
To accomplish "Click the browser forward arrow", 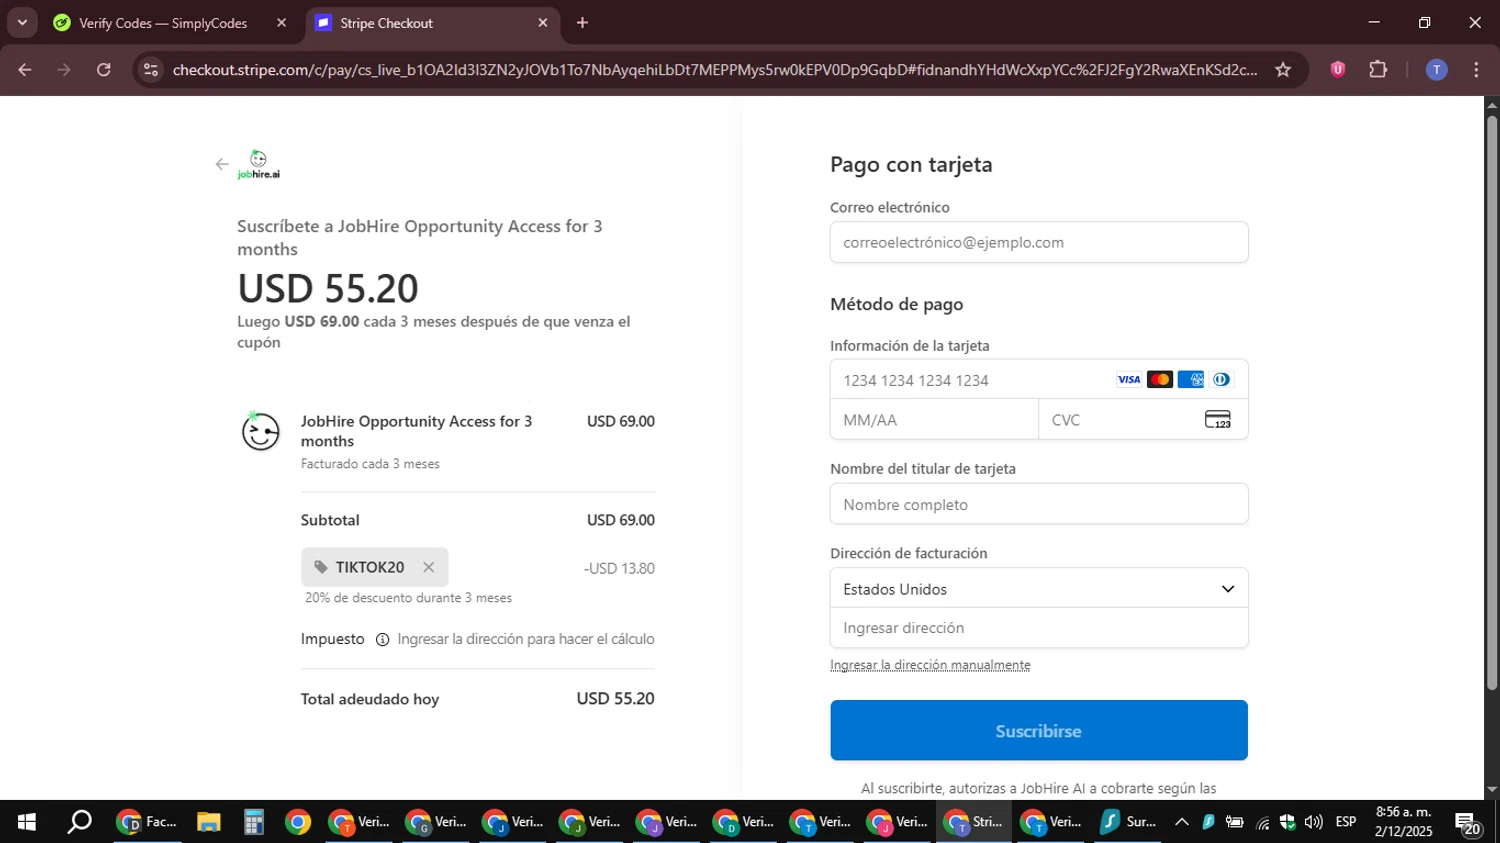I will [64, 69].
